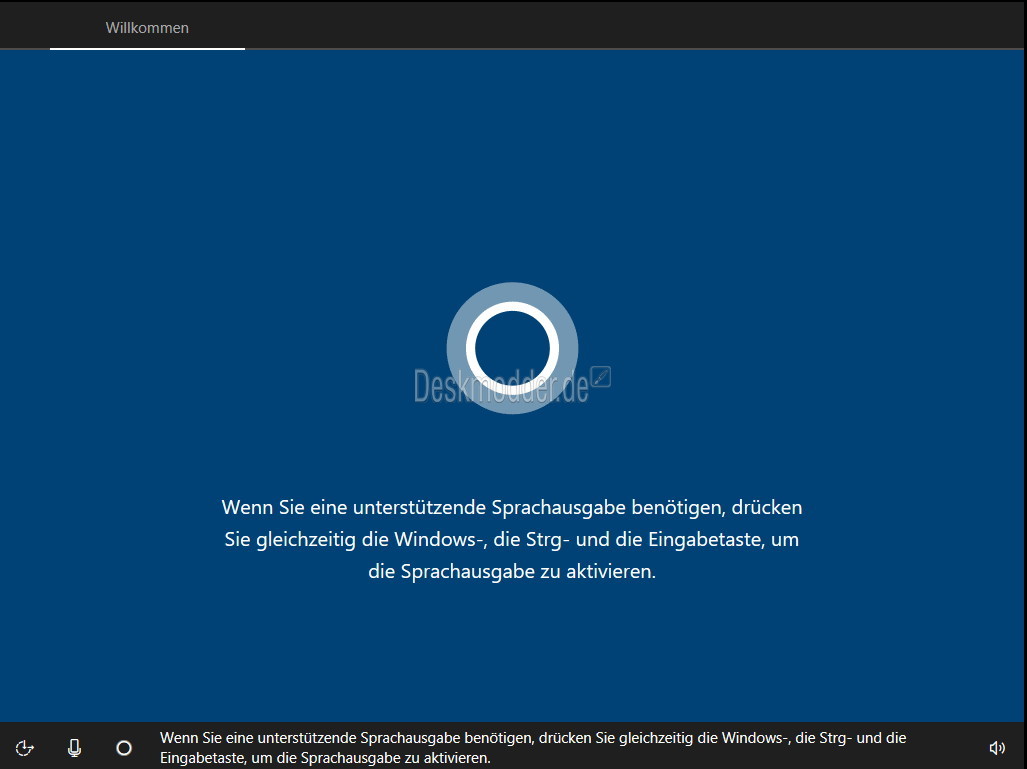Click the large Cortana ring animation
Viewport: 1027px width, 769px height.
(512, 348)
